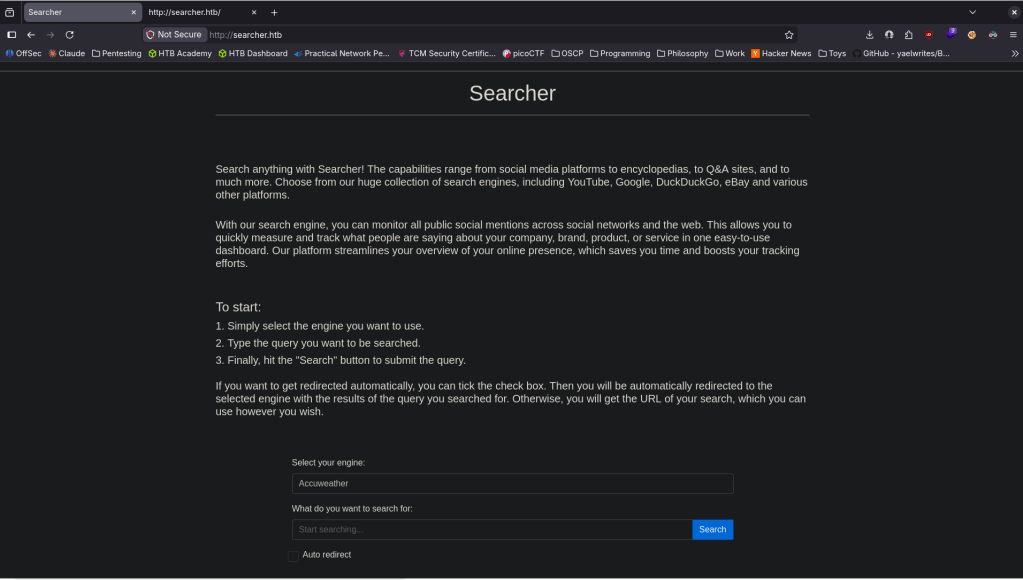Show more bookmarks via overflow chevron
Image resolution: width=1023 pixels, height=580 pixels.
1015,53
